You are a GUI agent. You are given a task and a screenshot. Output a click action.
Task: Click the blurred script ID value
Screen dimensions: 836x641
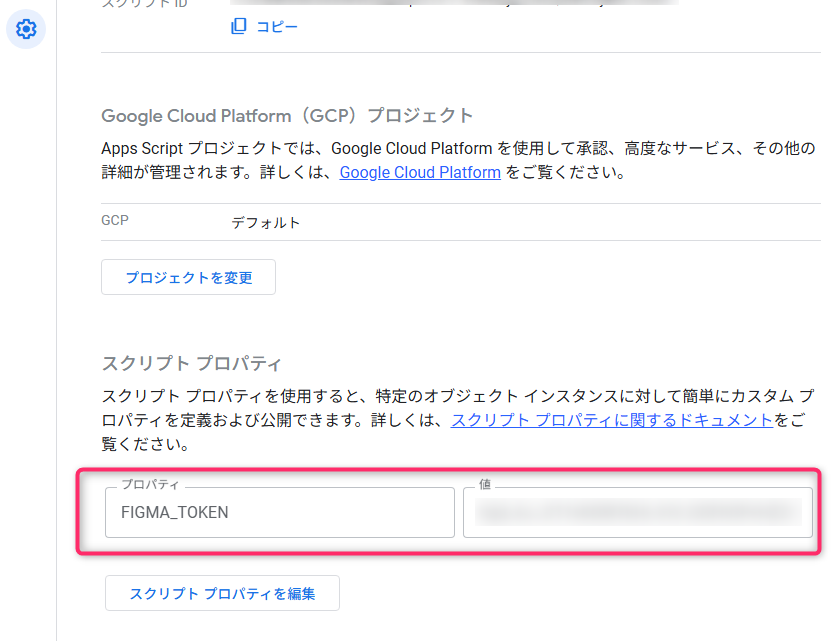(x=450, y=3)
